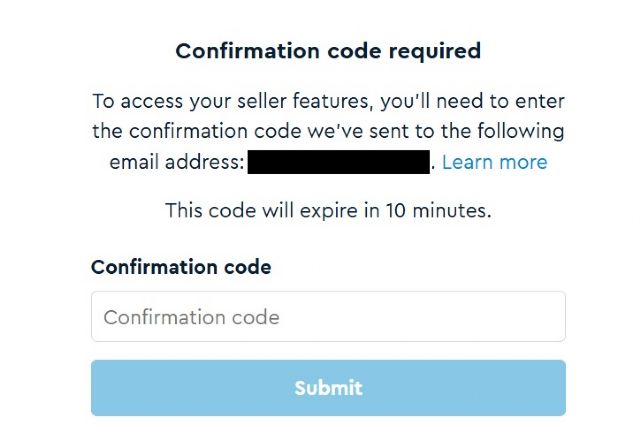Click the bold Confirmation code field label

[x=181, y=267]
